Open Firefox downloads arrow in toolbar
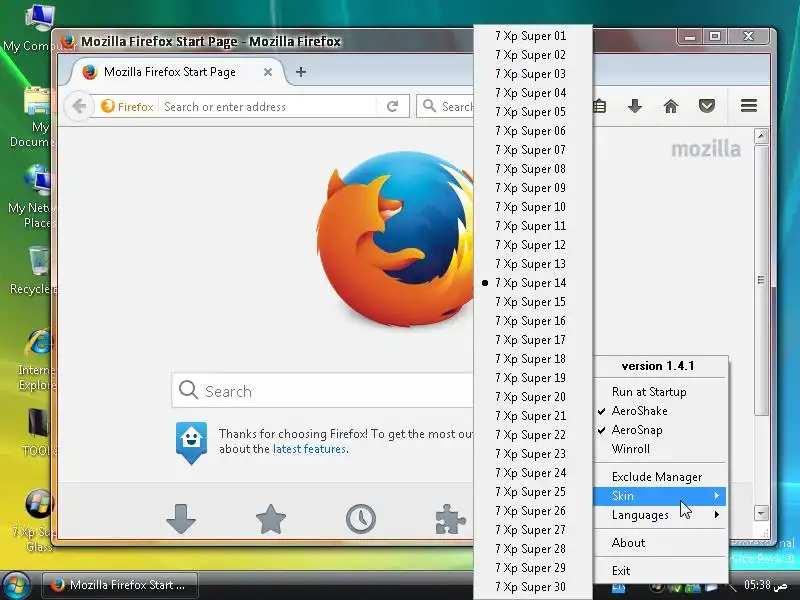The height and width of the screenshot is (600, 800). tap(635, 106)
